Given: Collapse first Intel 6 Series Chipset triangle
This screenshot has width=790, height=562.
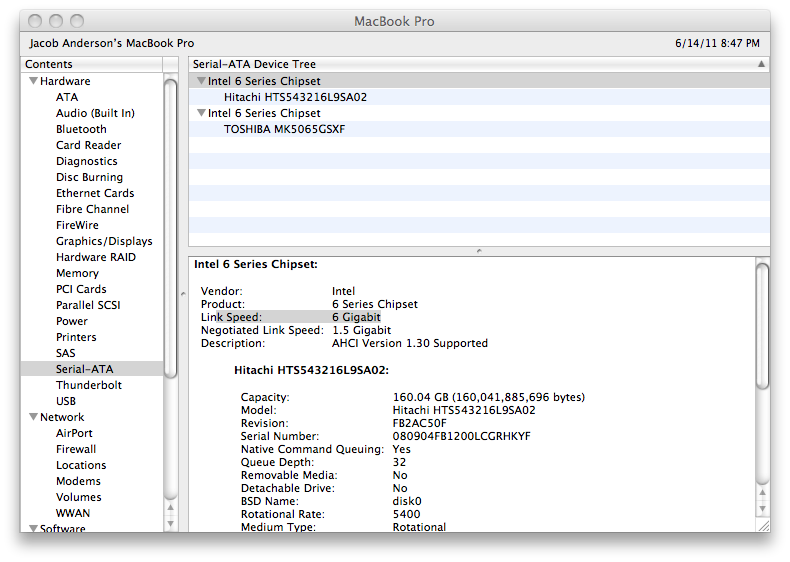Looking at the screenshot, I should pyautogui.click(x=201, y=81).
